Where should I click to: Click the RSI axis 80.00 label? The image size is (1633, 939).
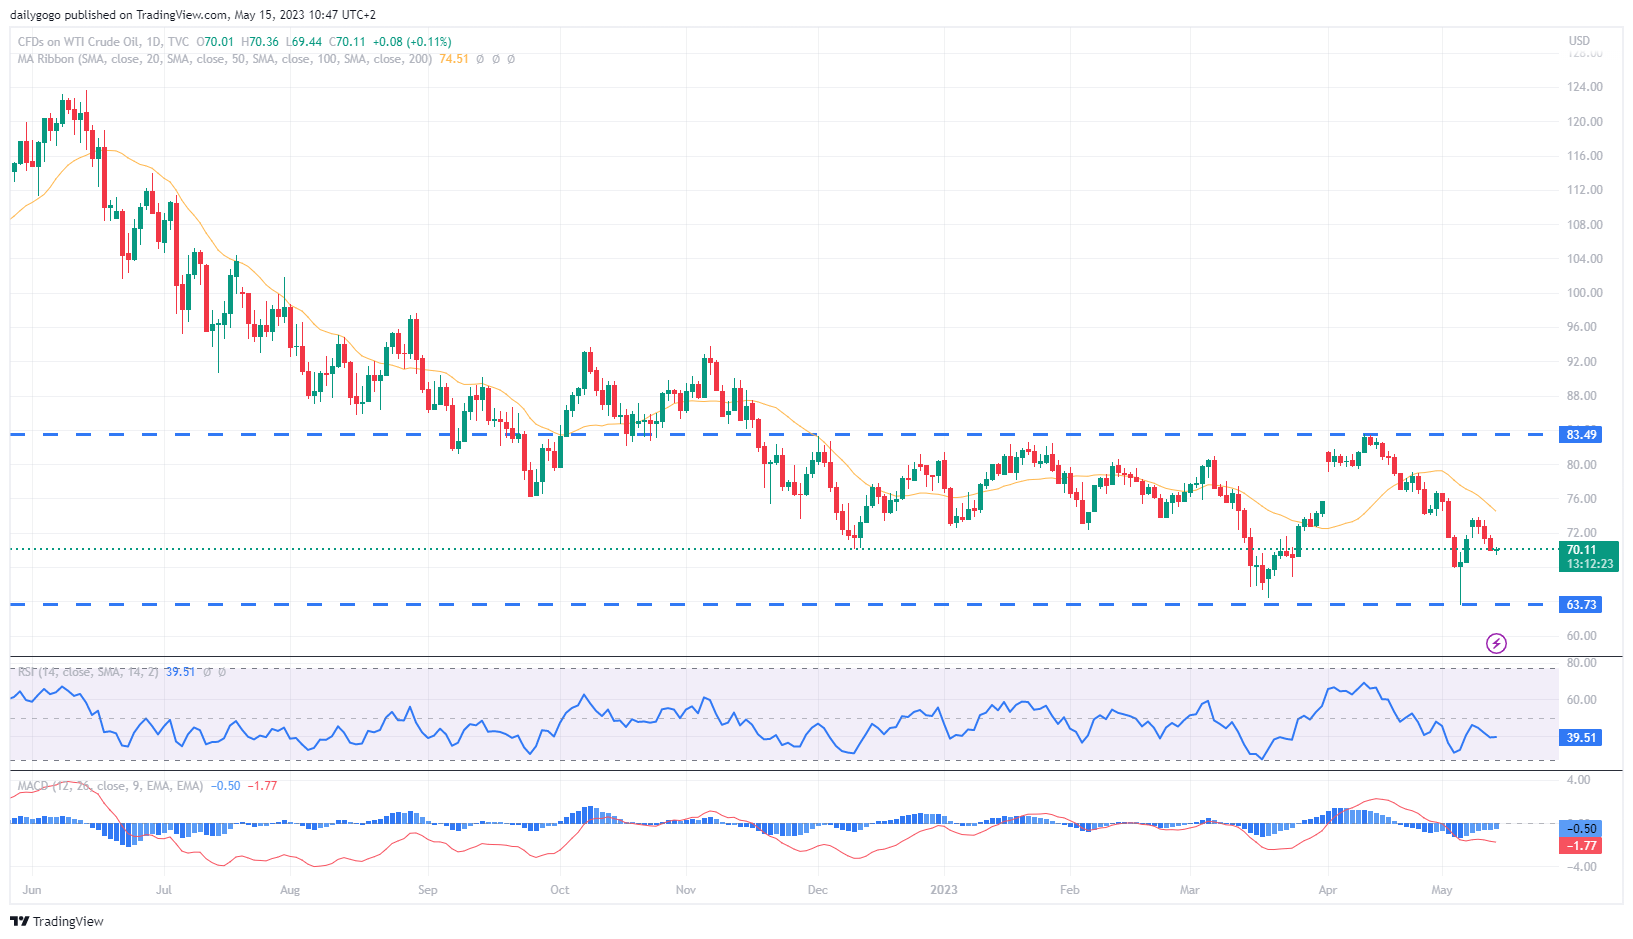tap(1582, 663)
